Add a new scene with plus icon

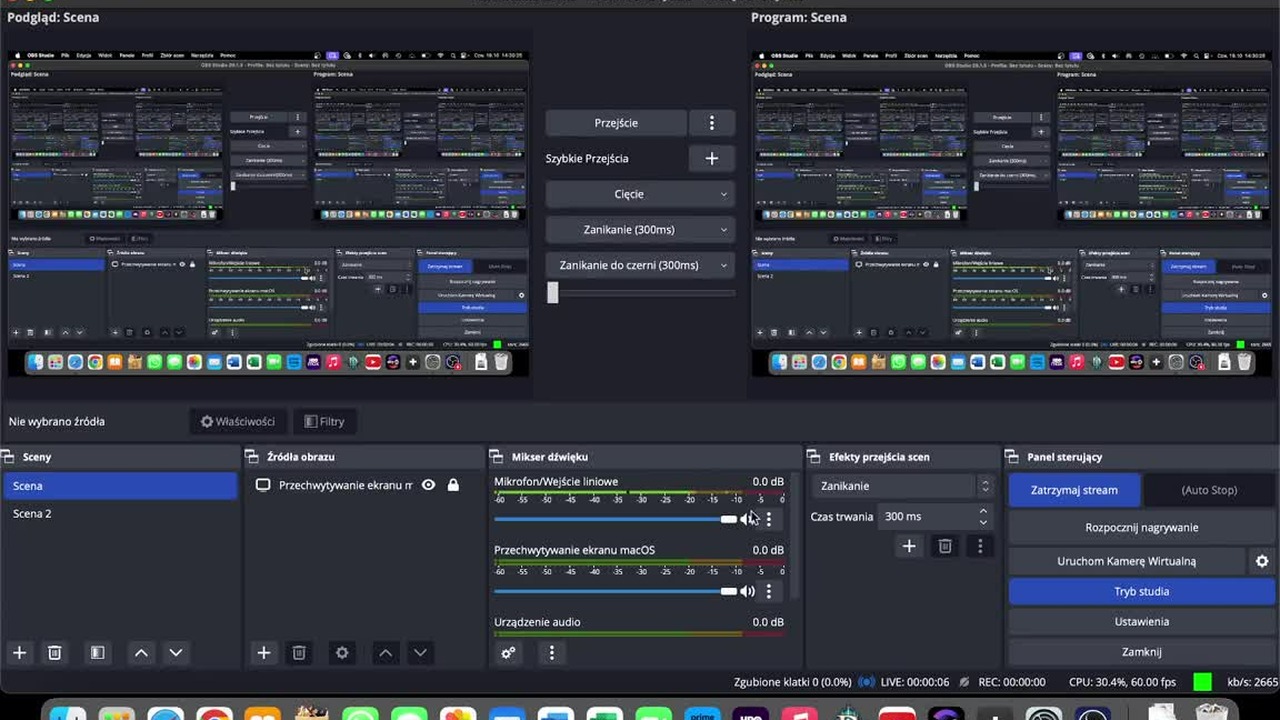(x=19, y=652)
